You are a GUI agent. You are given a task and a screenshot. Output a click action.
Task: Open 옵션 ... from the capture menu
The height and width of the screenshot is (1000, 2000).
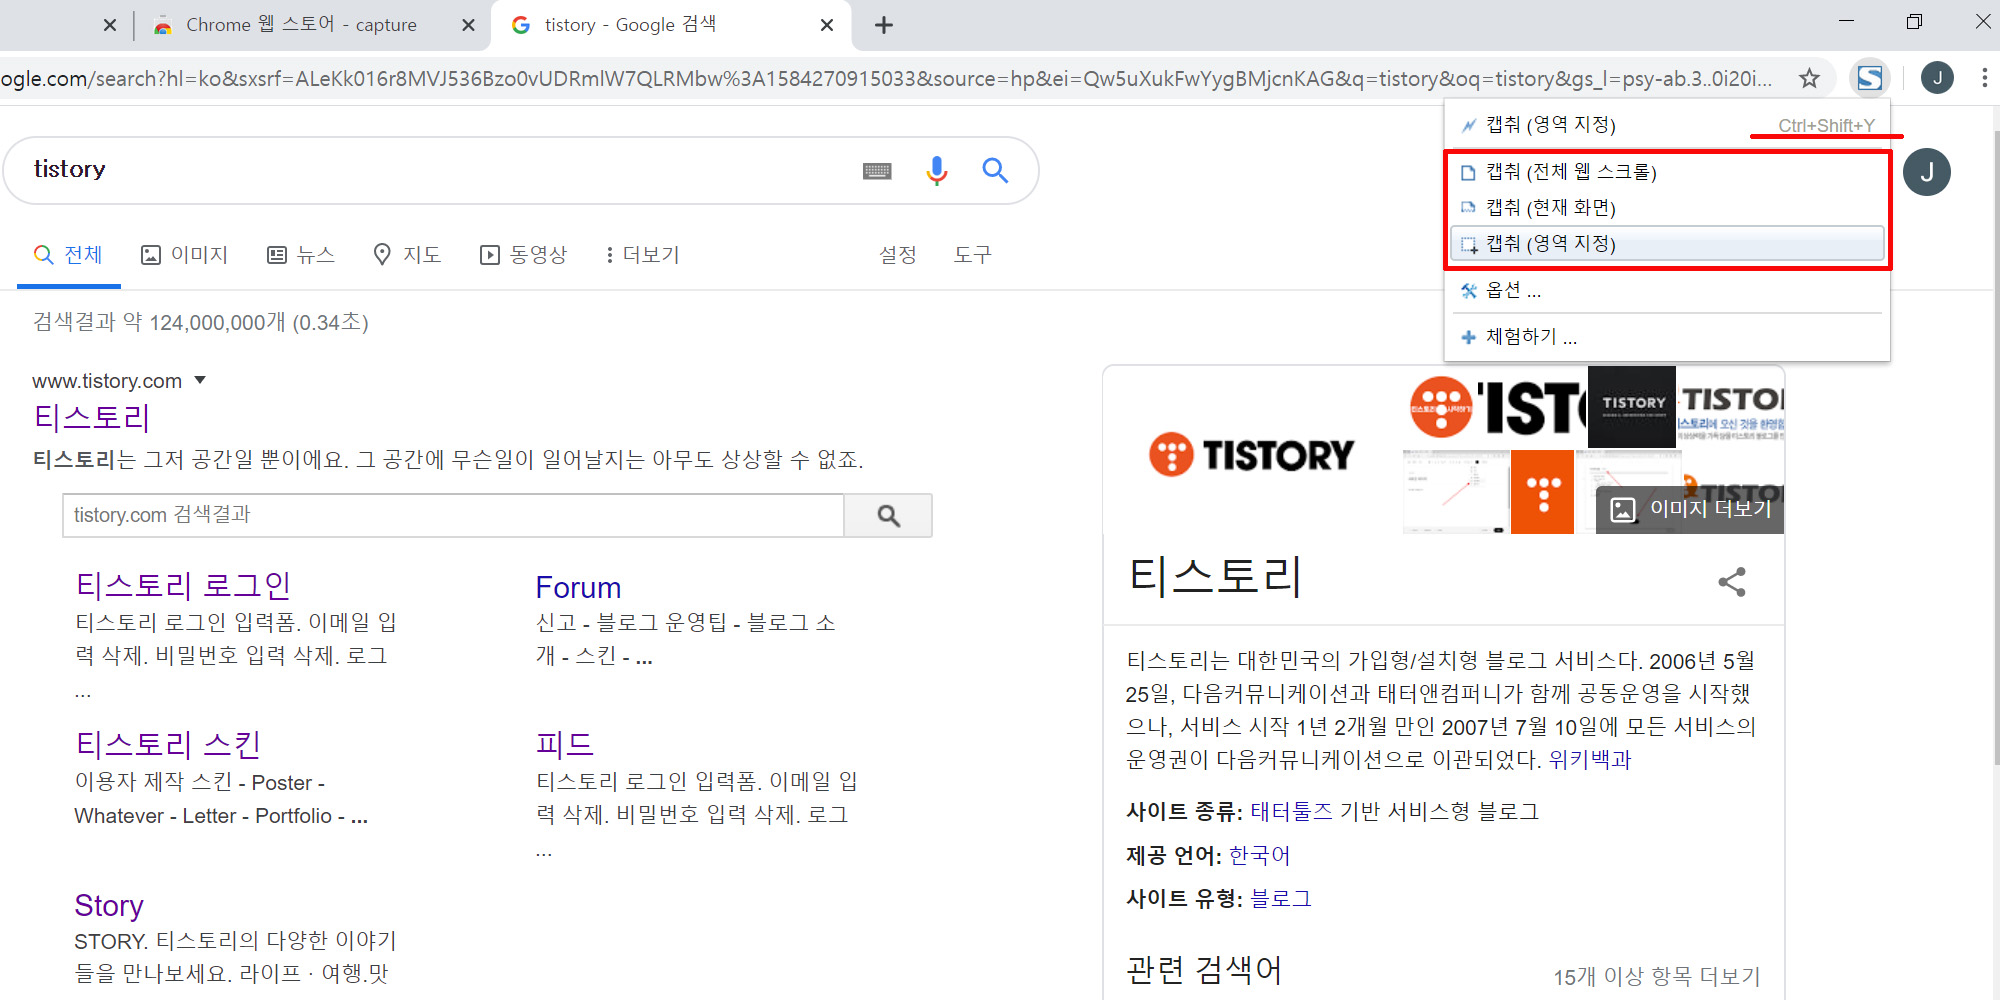[1667, 290]
